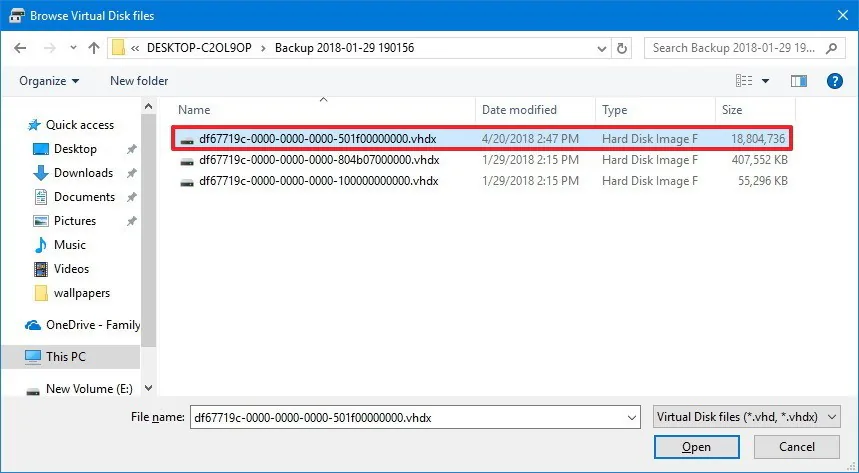Click the search magnifier icon
This screenshot has width=859, height=473.
[x=832, y=48]
